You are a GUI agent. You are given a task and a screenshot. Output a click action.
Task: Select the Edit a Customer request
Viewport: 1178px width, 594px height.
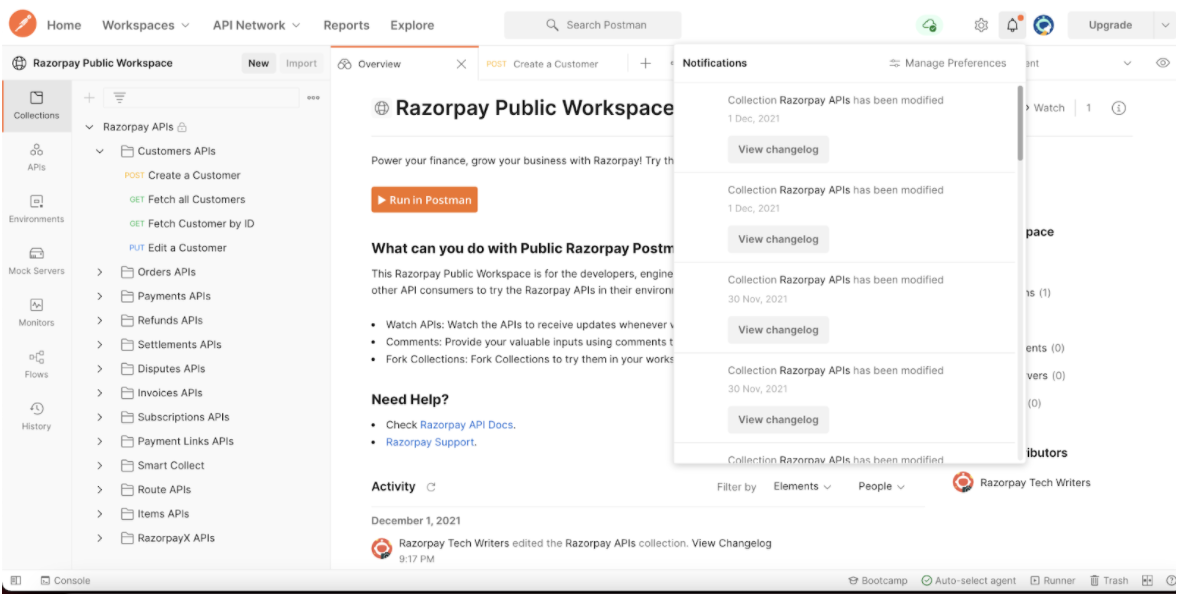177,248
